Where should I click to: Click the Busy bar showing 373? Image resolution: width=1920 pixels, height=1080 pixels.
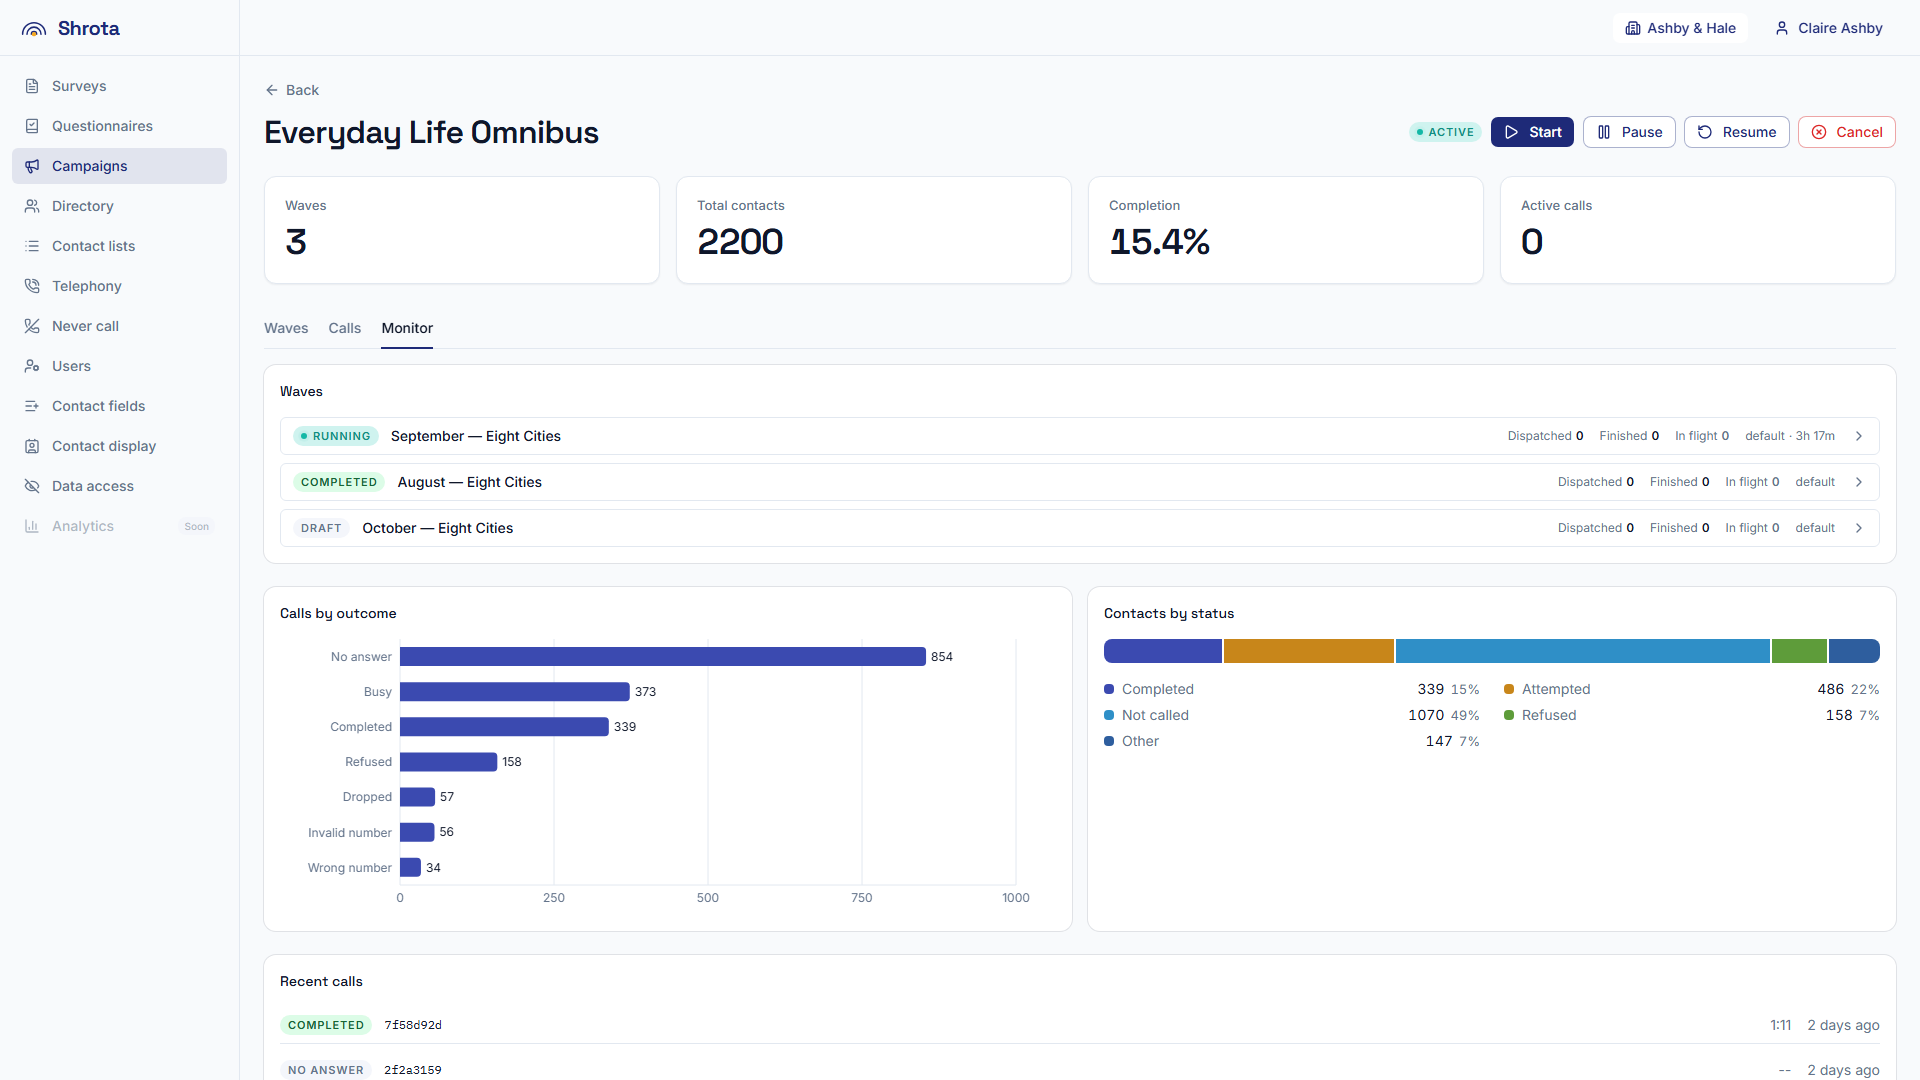coord(514,692)
